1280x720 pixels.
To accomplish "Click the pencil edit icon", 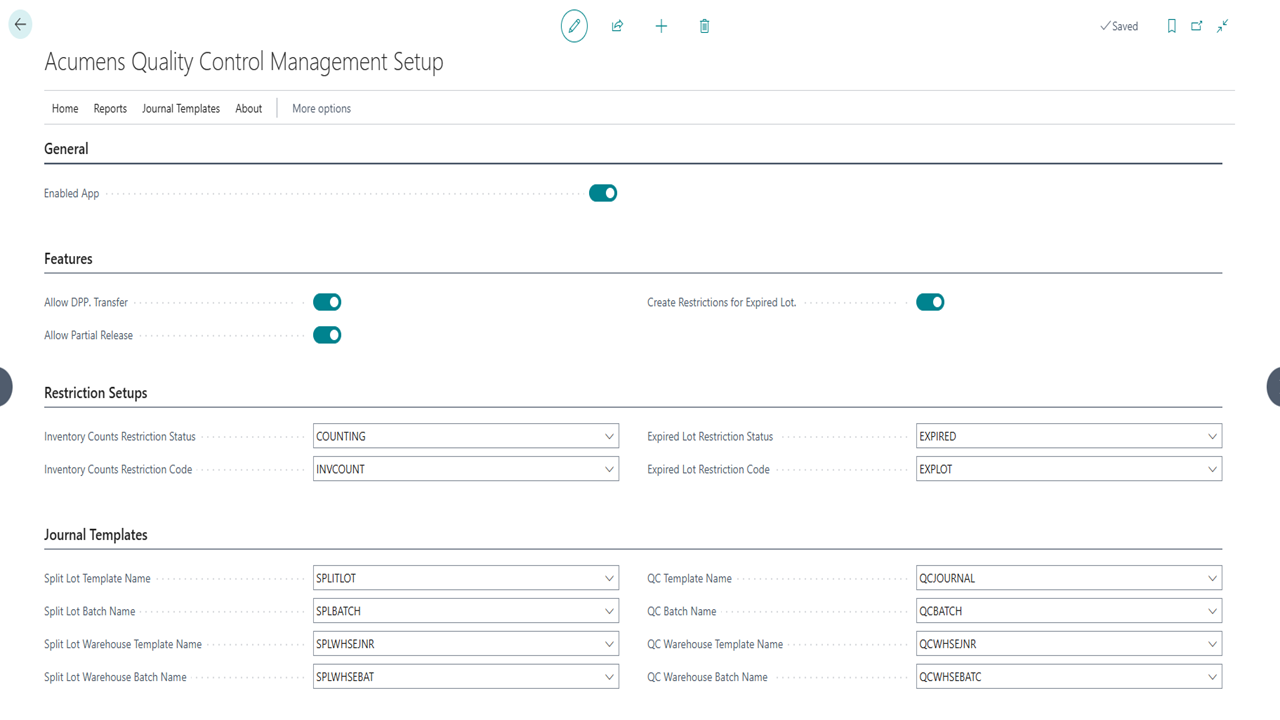I will pyautogui.click(x=574, y=26).
